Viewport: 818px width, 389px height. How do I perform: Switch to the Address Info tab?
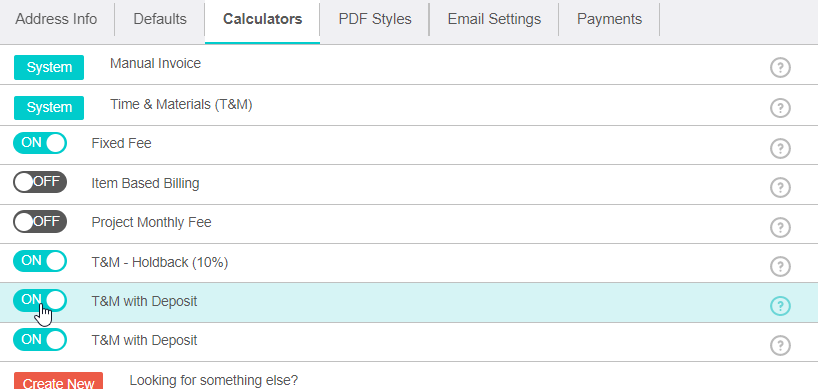click(x=56, y=19)
